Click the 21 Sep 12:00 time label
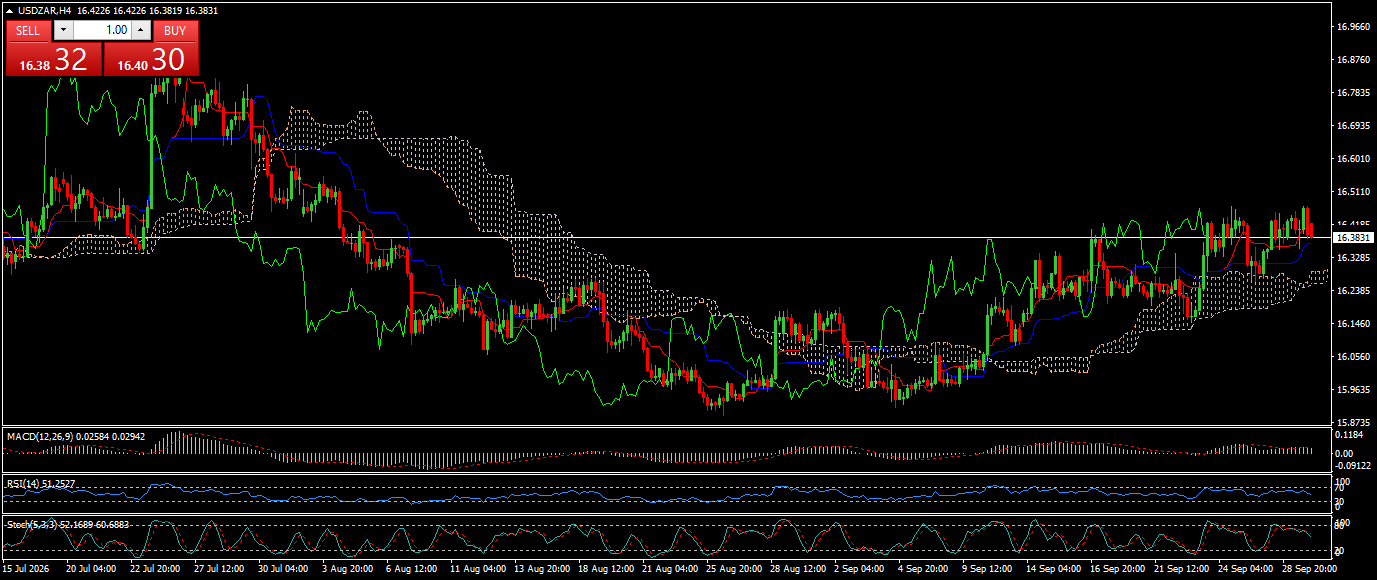This screenshot has width=1377, height=580. click(1179, 569)
